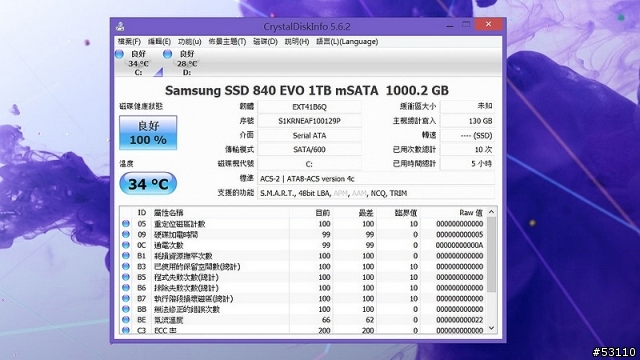Open the 功能(u) menu
The width and height of the screenshot is (640, 360).
(x=189, y=42)
